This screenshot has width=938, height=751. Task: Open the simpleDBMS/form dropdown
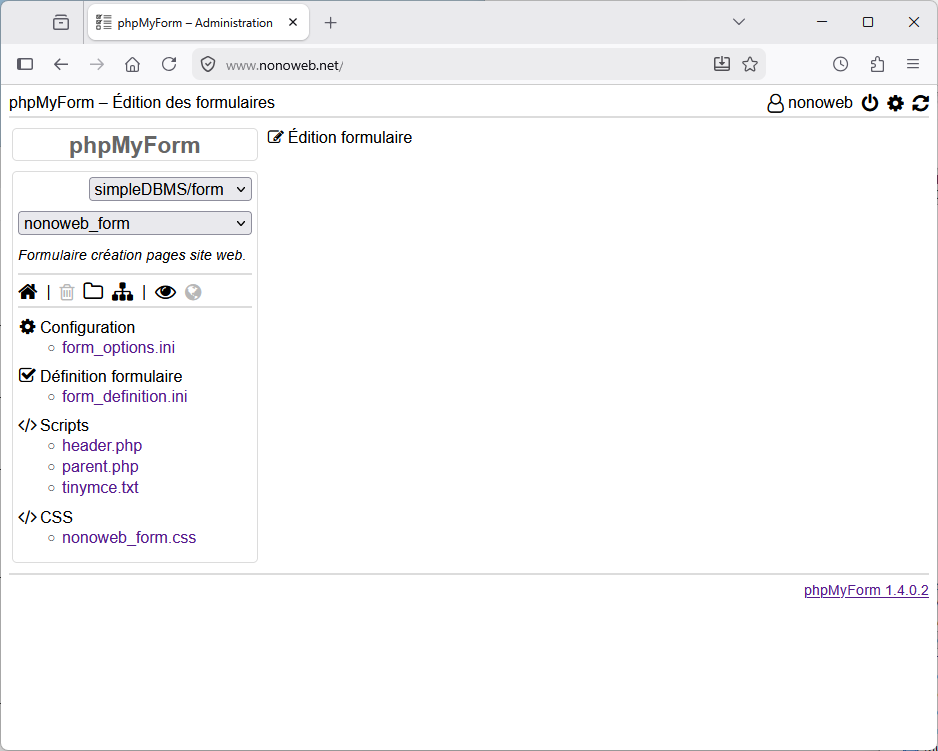click(170, 189)
